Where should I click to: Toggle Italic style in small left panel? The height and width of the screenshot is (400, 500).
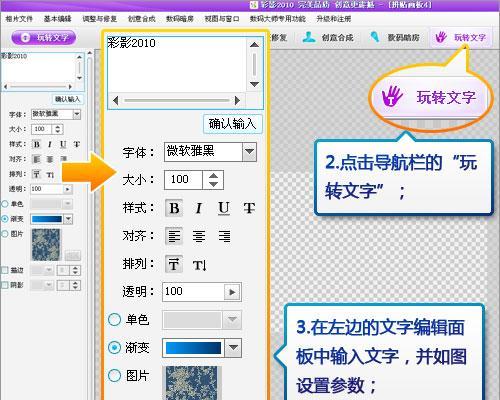[50, 144]
